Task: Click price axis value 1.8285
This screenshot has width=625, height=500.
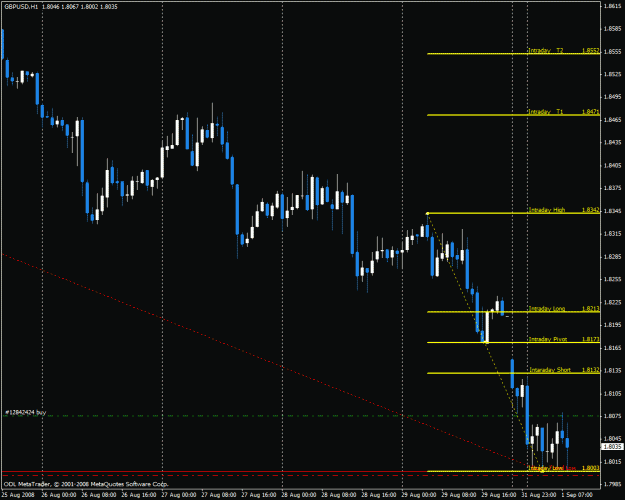Action: [x=612, y=257]
